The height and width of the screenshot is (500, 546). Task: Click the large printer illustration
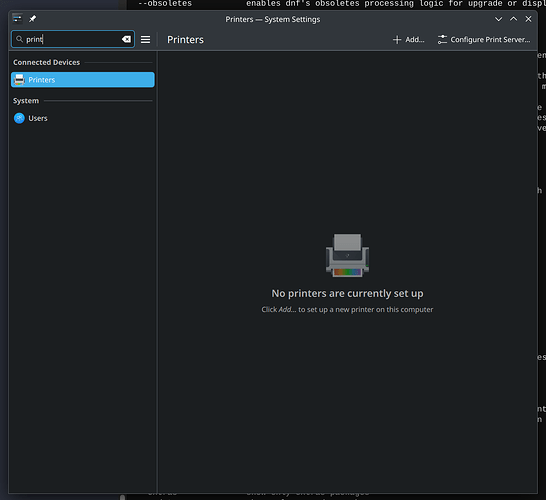click(347, 255)
